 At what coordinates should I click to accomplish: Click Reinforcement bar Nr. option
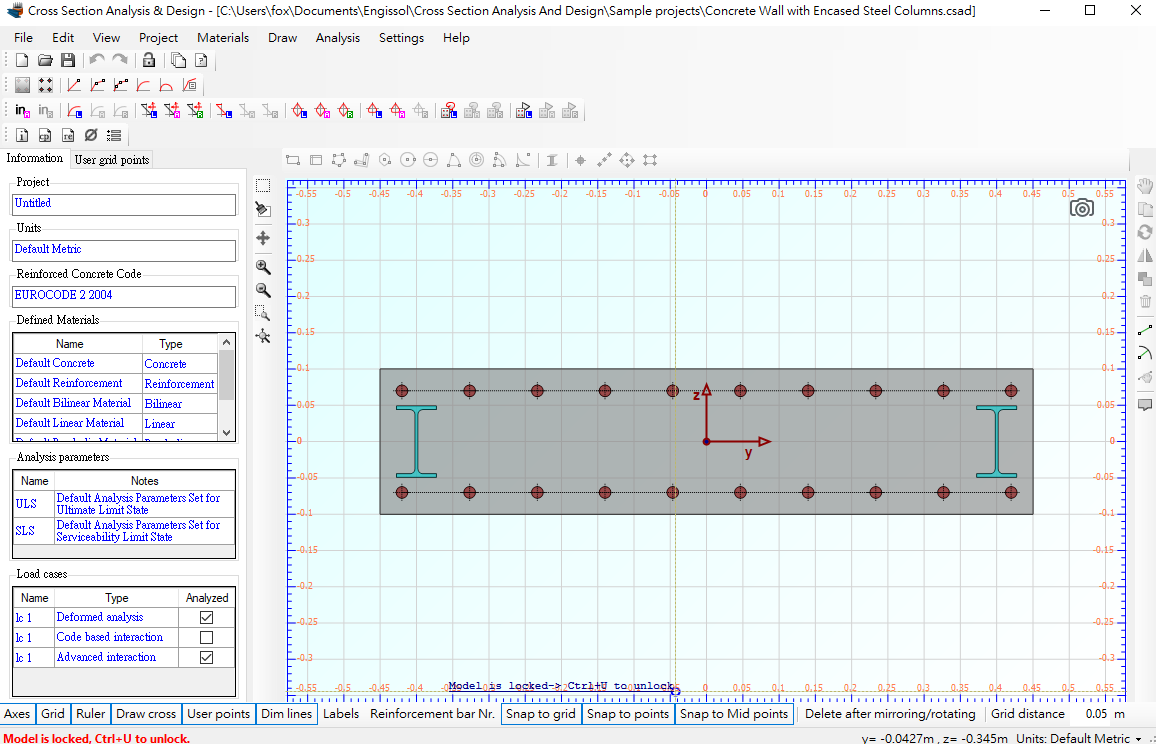(432, 714)
